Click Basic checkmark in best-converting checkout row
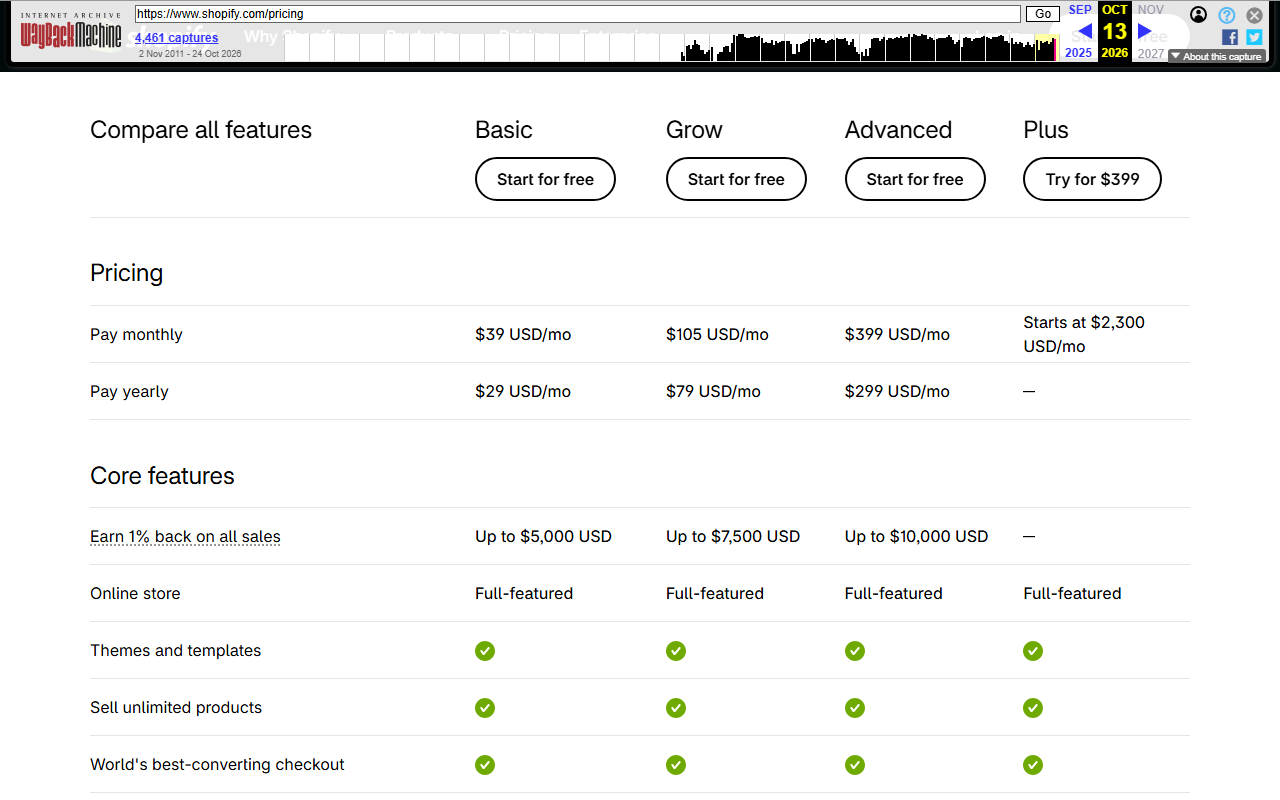 click(x=485, y=765)
